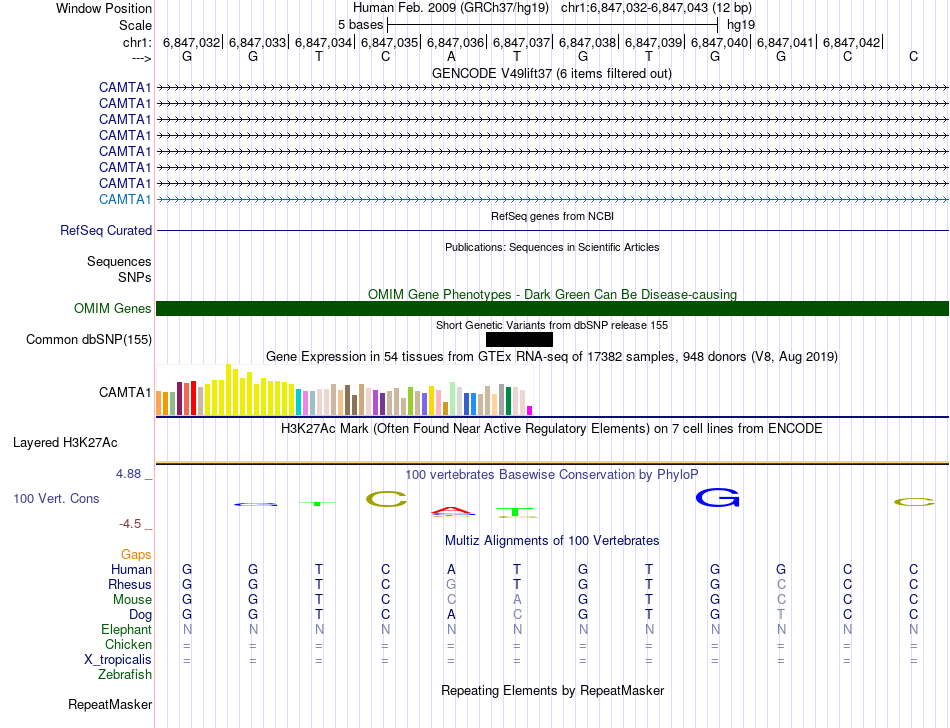This screenshot has width=950, height=728.
Task: Open the GTEx Gene Expression in 54 tissues title
Action: point(552,356)
